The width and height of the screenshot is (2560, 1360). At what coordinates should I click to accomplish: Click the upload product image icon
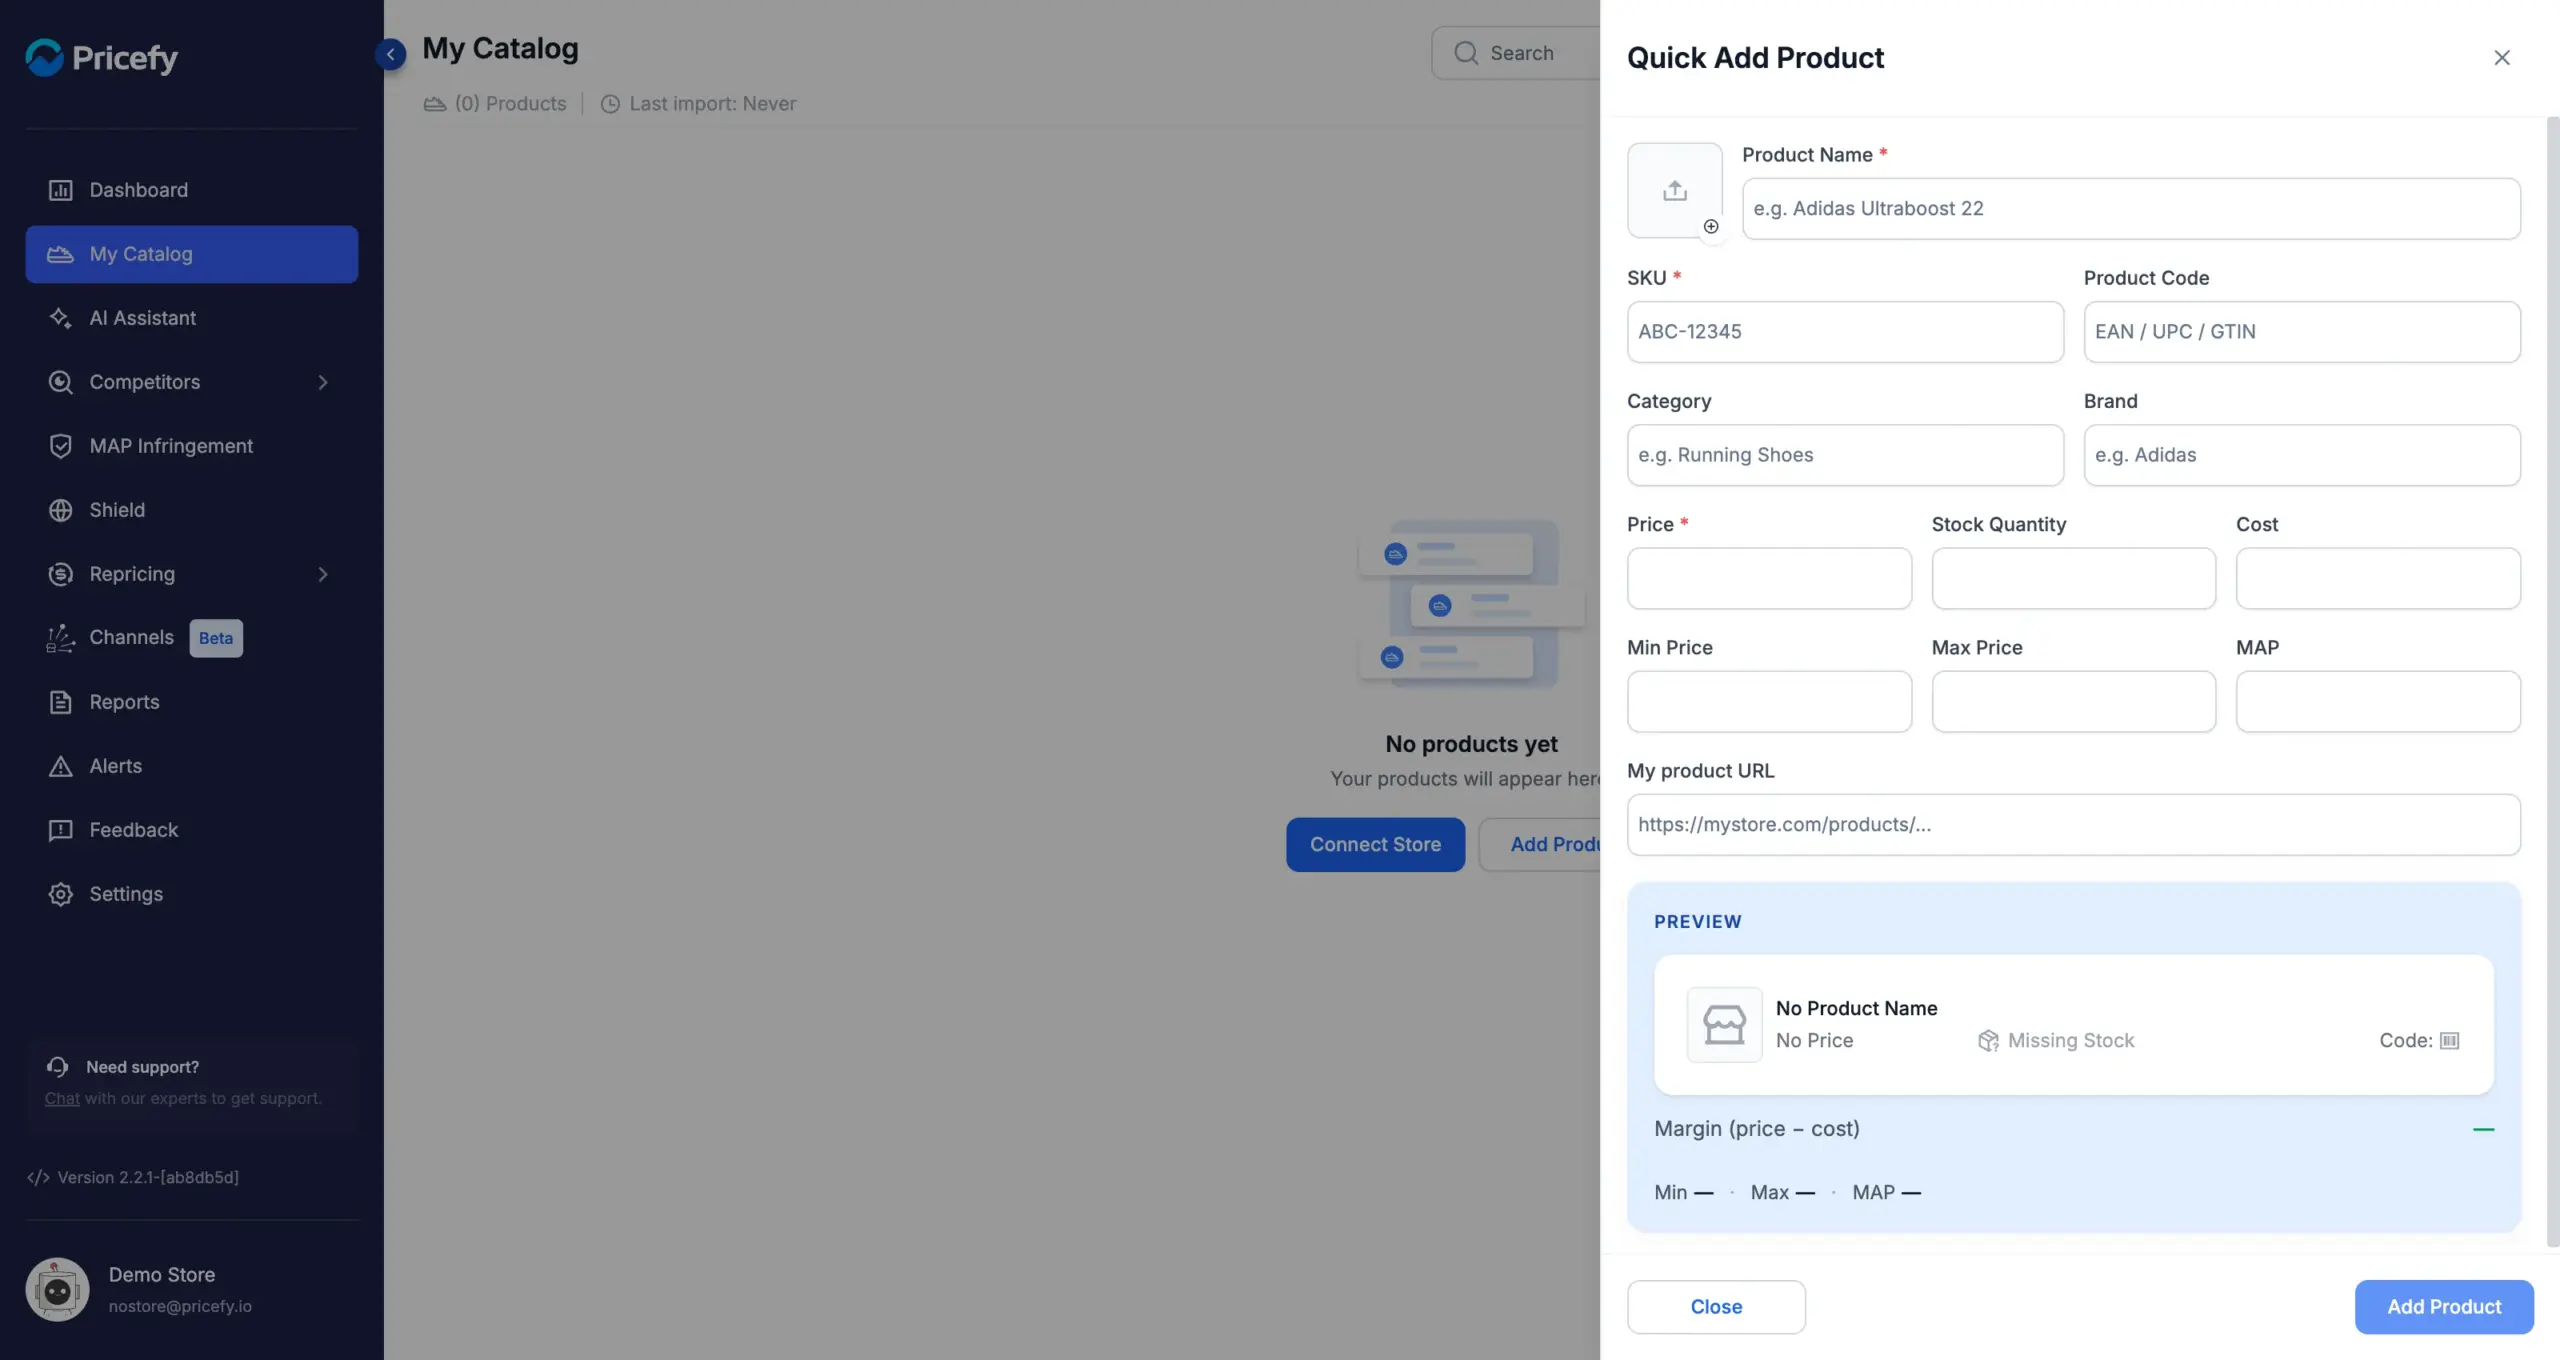click(x=1675, y=190)
